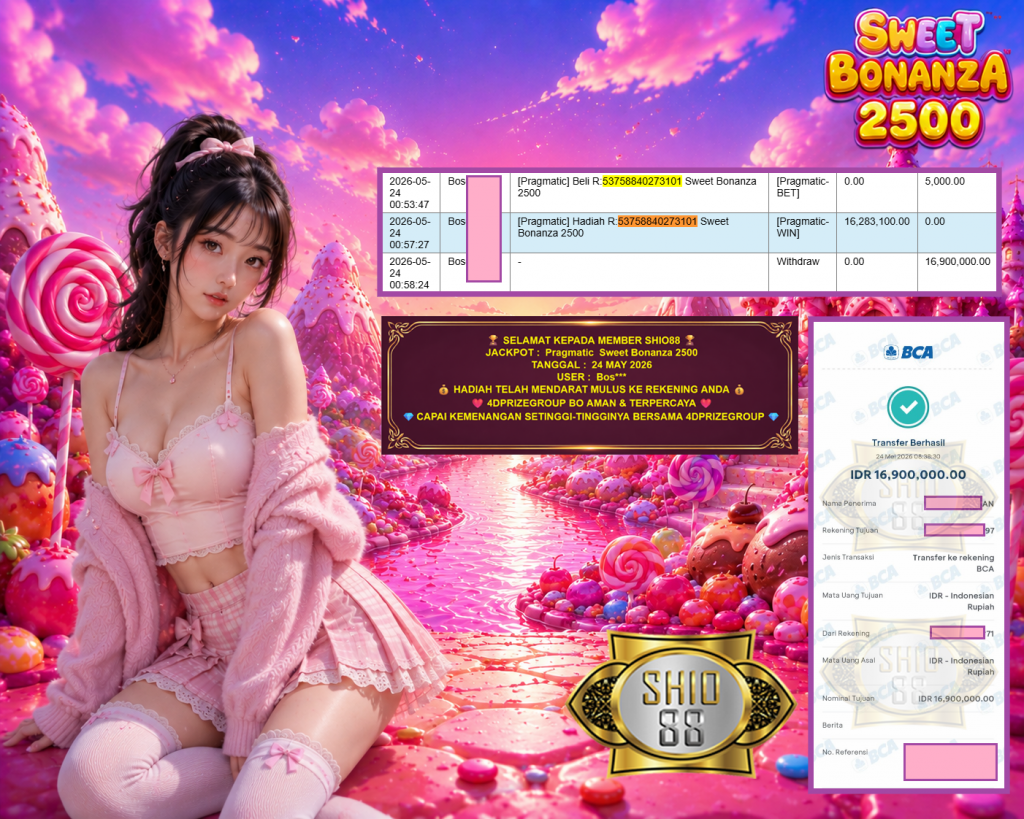1024x819 pixels.
Task: Click the money bag emoji after REKENING ANDA
Action: coord(739,390)
